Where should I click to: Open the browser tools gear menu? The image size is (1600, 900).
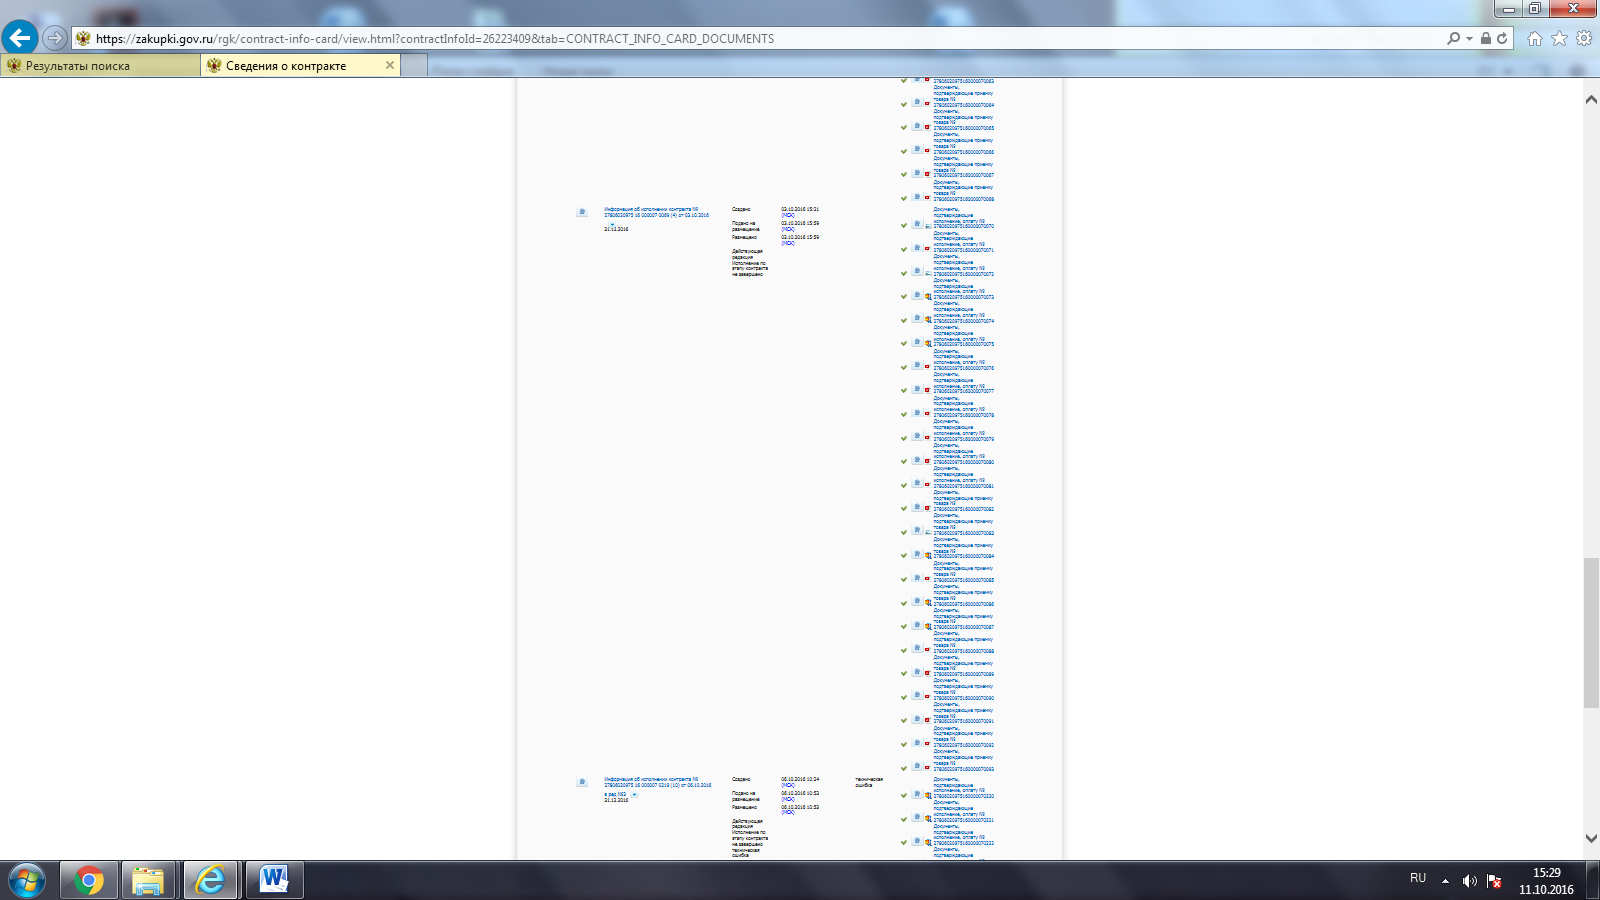click(1584, 38)
